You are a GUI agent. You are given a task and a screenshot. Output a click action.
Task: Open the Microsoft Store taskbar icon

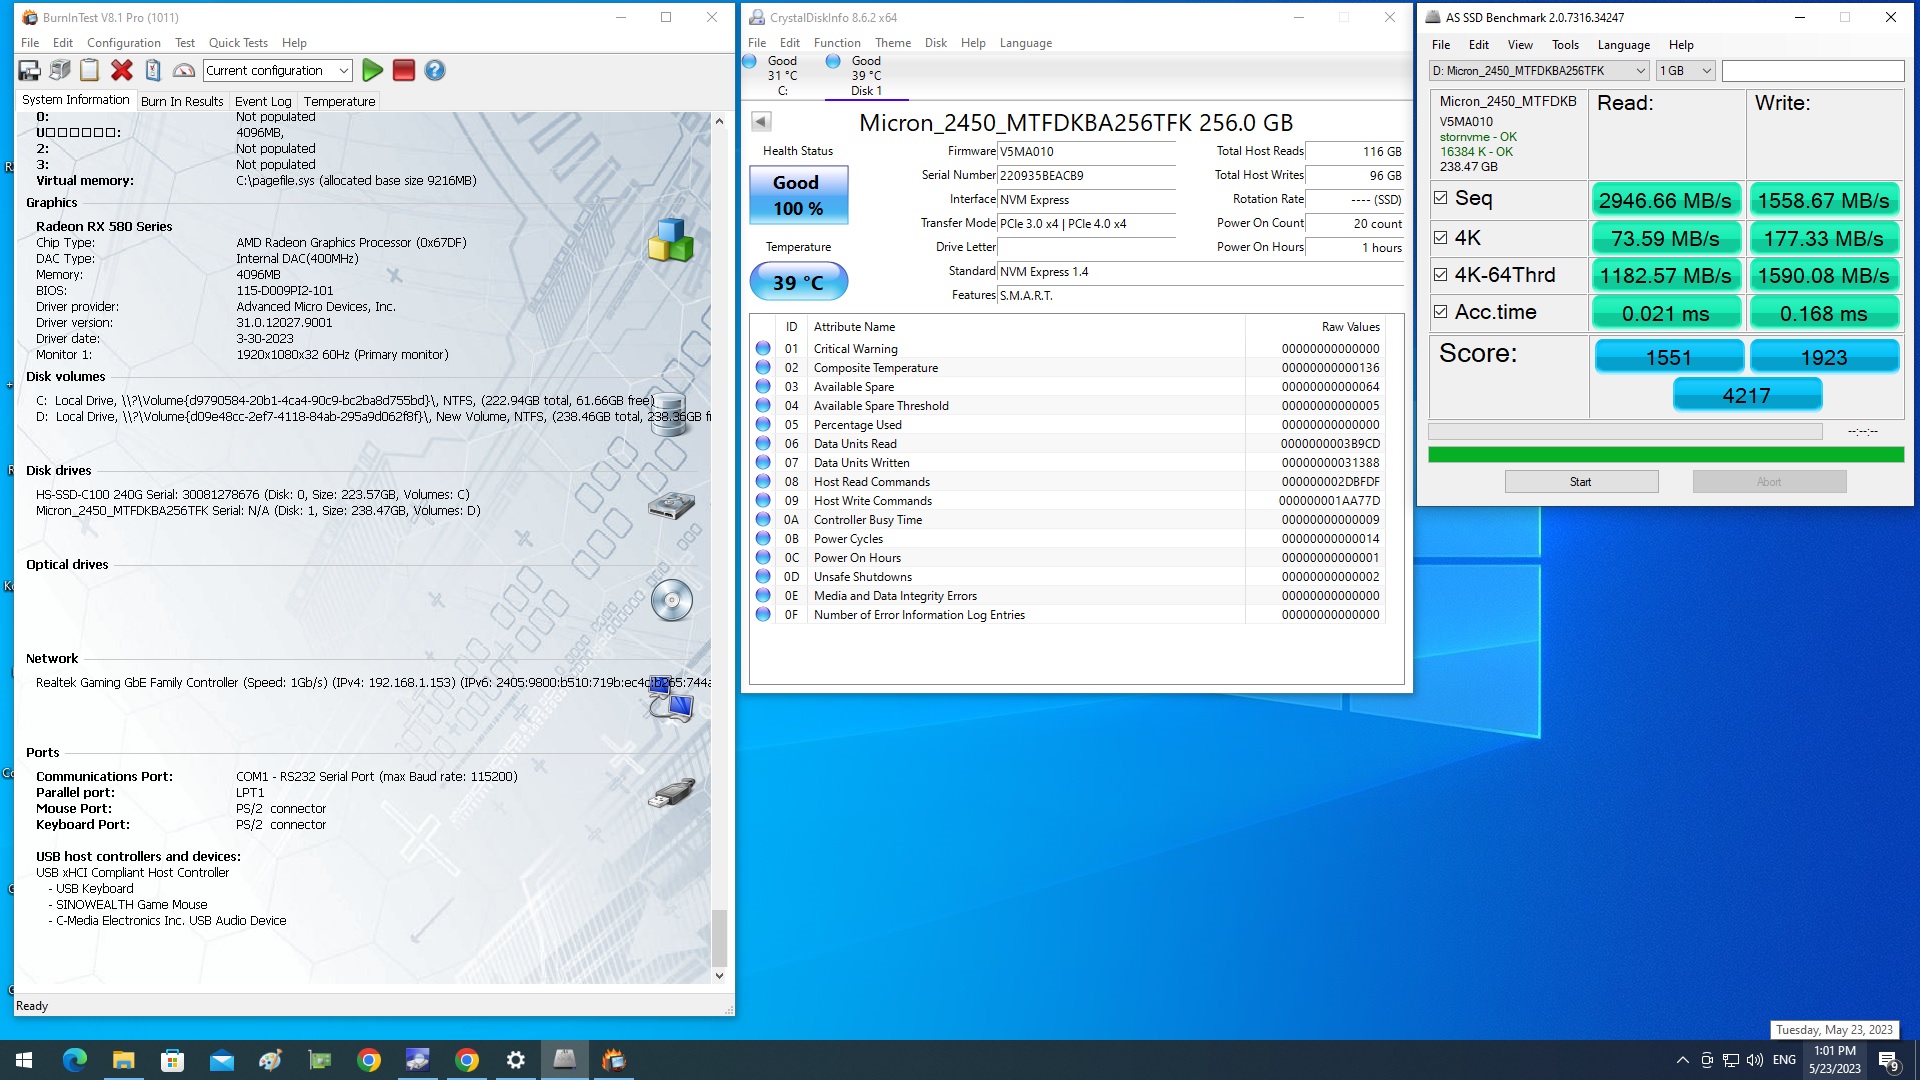172,1060
